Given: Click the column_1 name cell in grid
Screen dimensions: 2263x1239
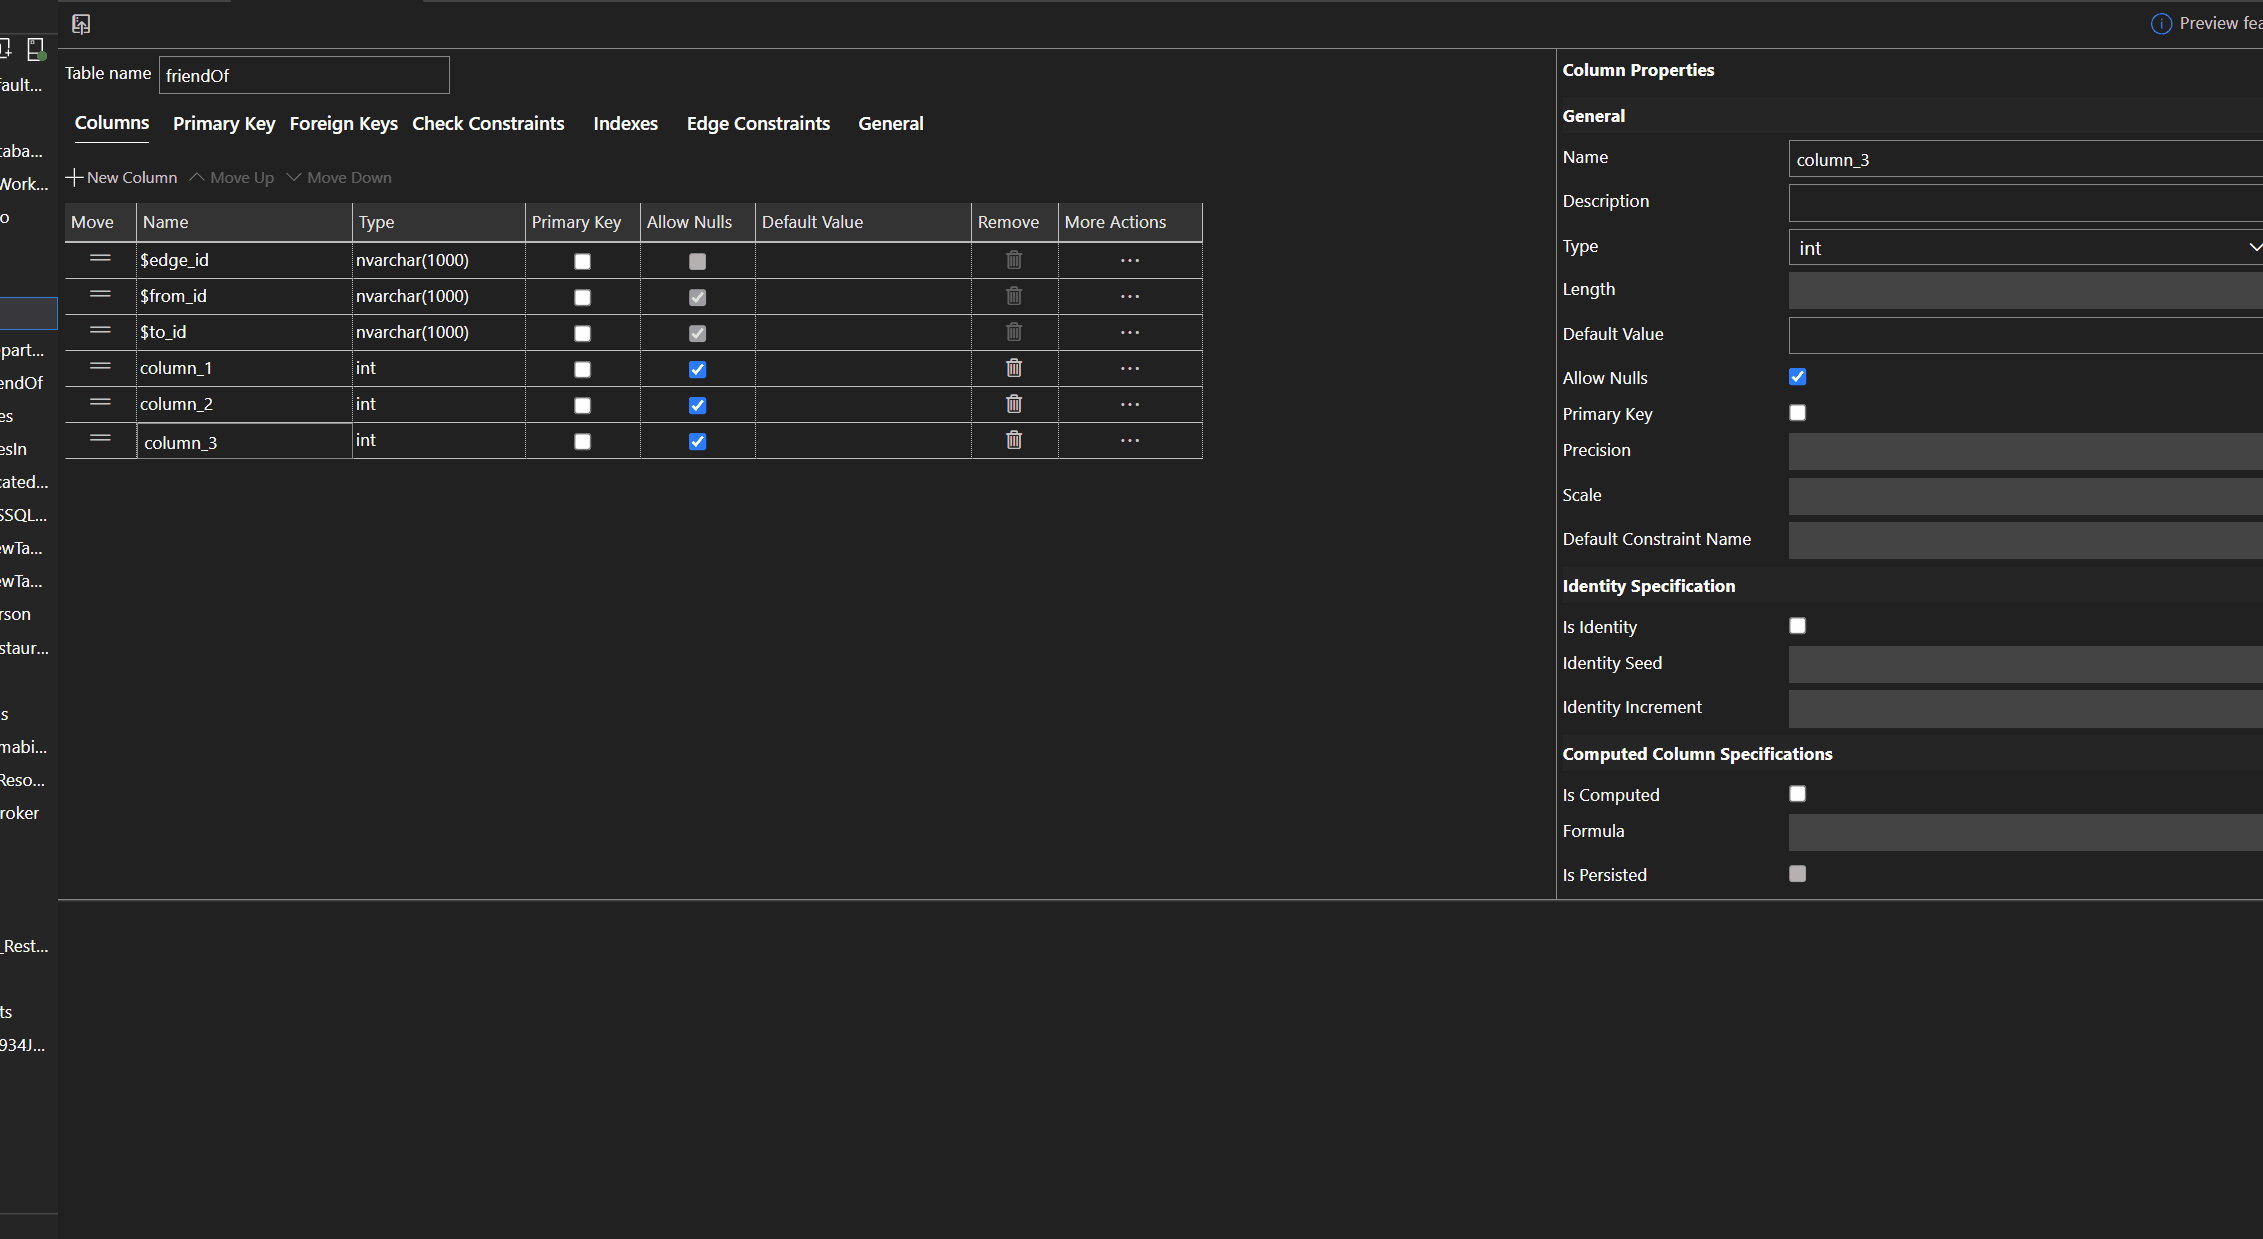Looking at the screenshot, I should 244,369.
